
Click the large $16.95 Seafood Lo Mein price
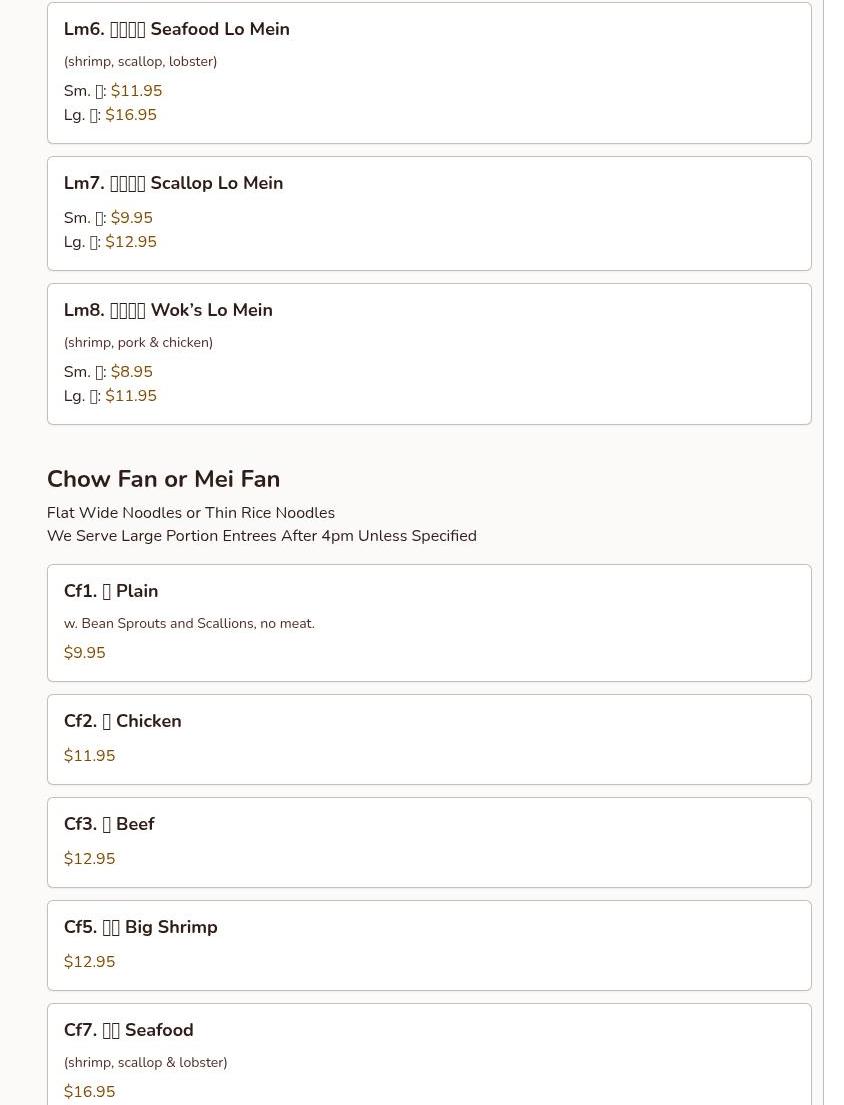click(x=131, y=115)
